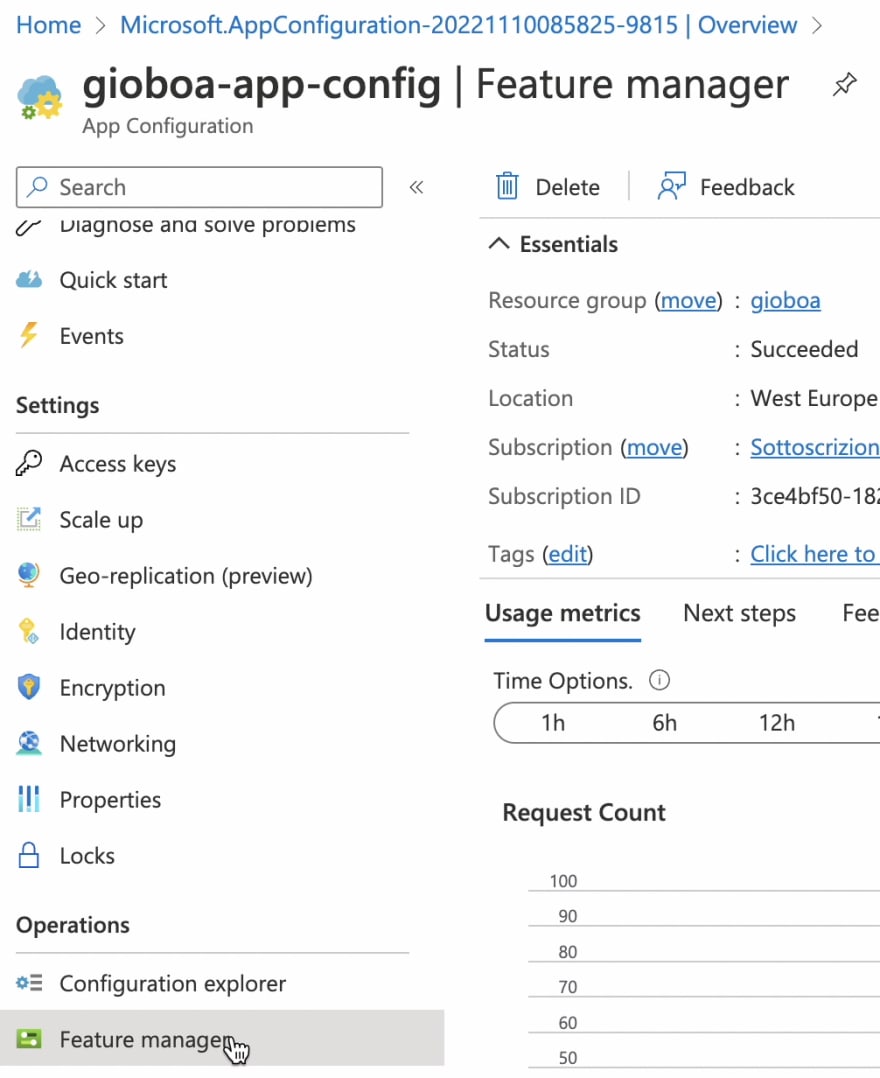Click the Settings section heading
This screenshot has width=880, height=1078.
point(58,406)
